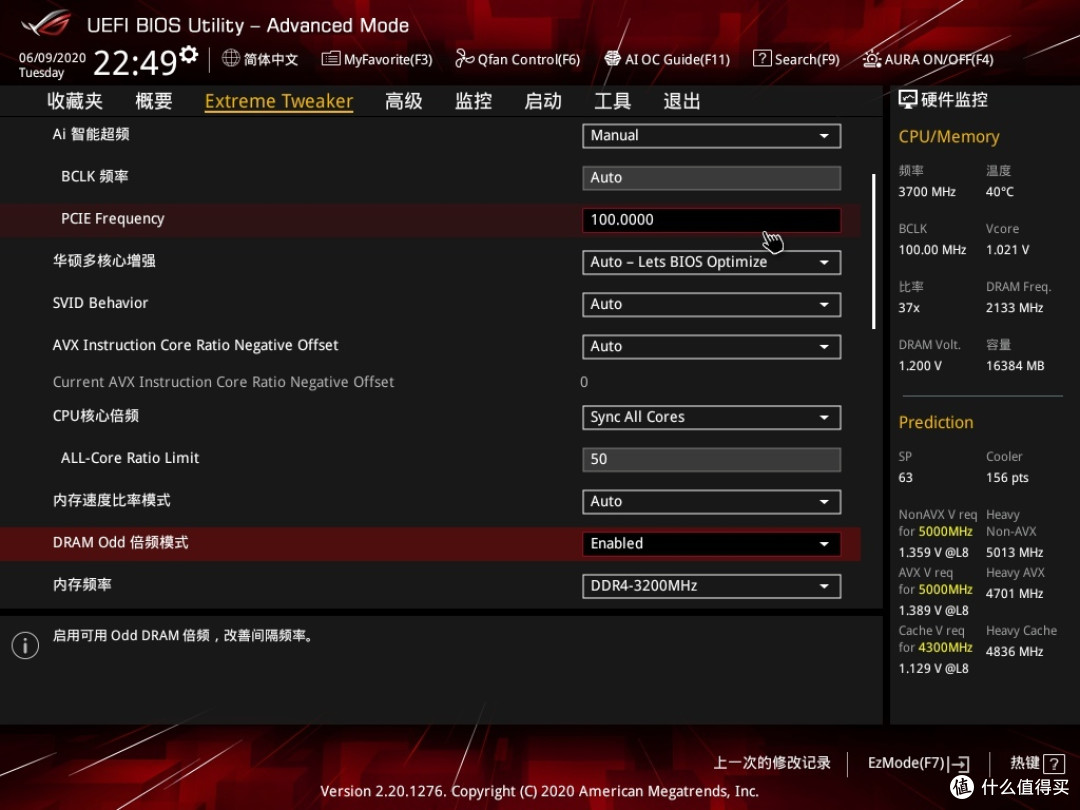Open Search(F9)

(x=796, y=59)
